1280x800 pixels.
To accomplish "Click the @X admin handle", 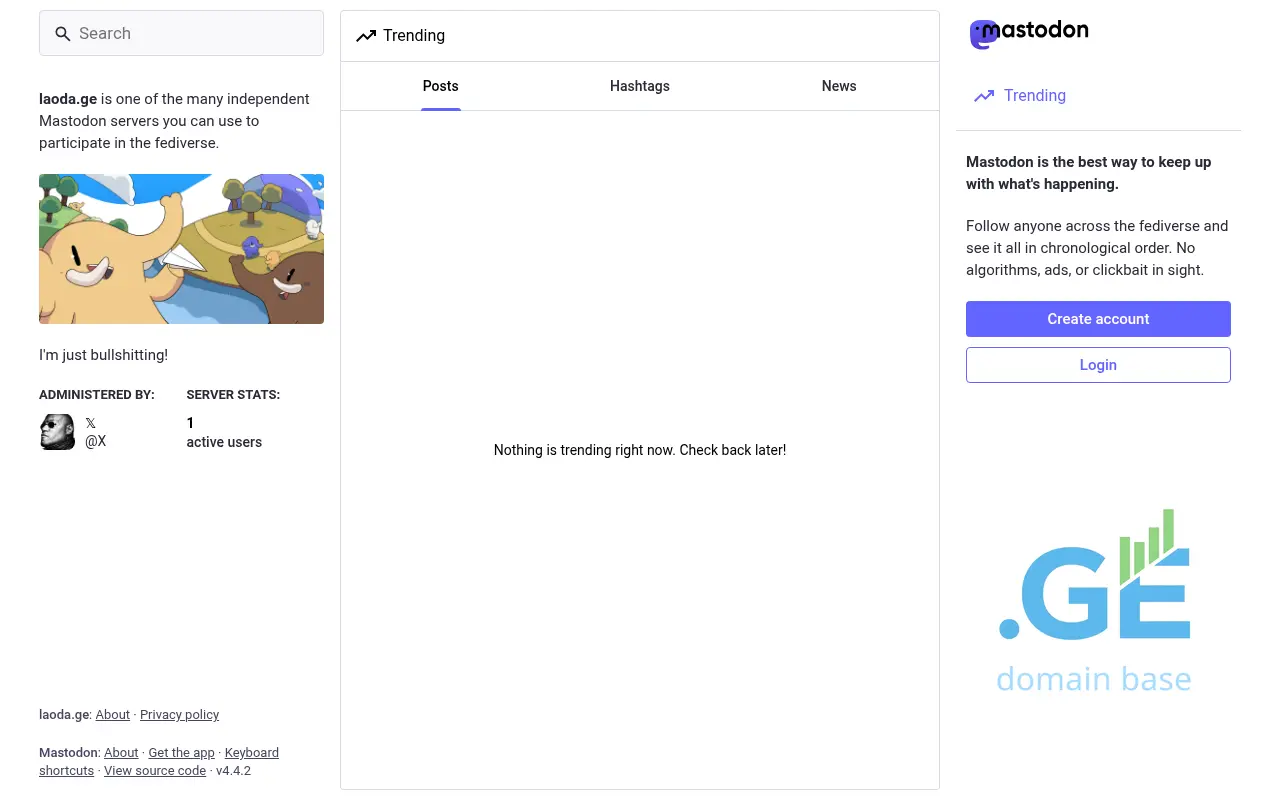I will [96, 441].
